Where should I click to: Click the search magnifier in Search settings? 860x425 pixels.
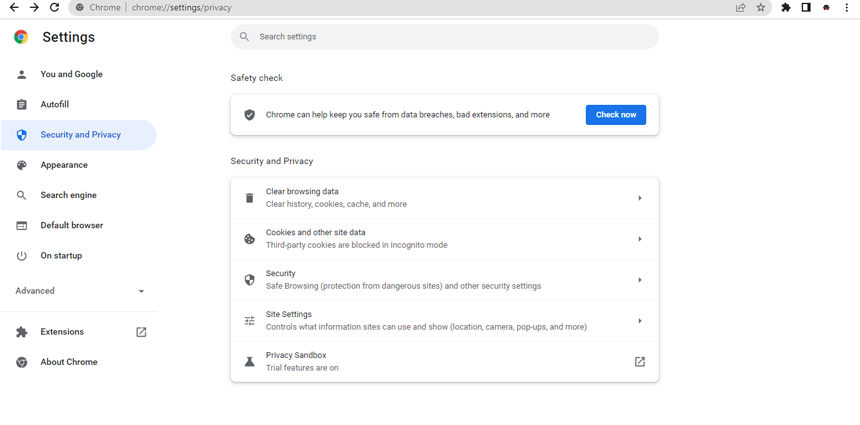244,37
